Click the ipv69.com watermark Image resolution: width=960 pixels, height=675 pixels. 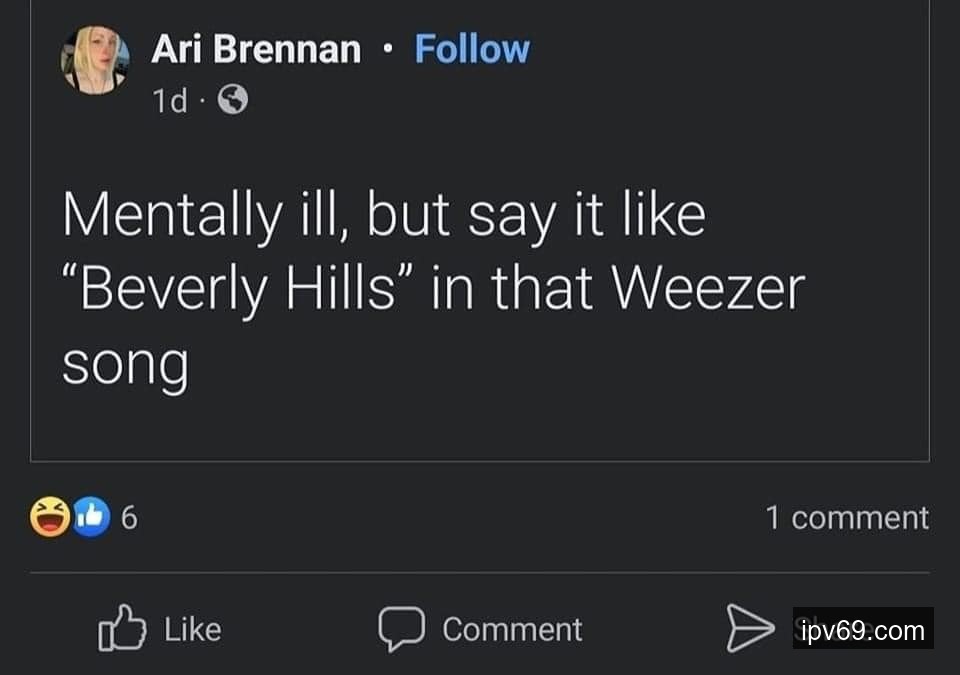pos(863,630)
